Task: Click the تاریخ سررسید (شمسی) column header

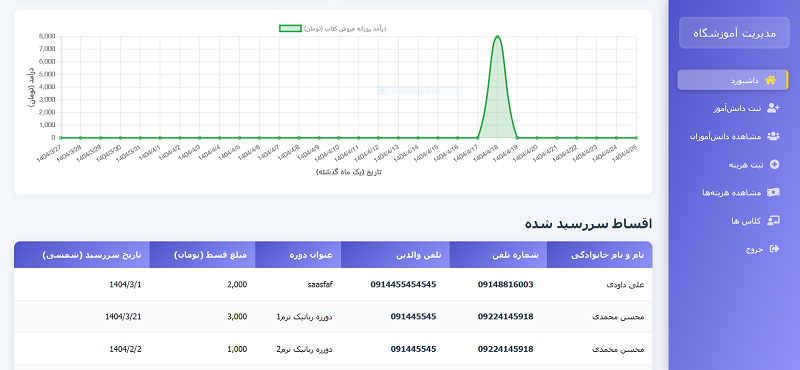Action: tap(82, 255)
